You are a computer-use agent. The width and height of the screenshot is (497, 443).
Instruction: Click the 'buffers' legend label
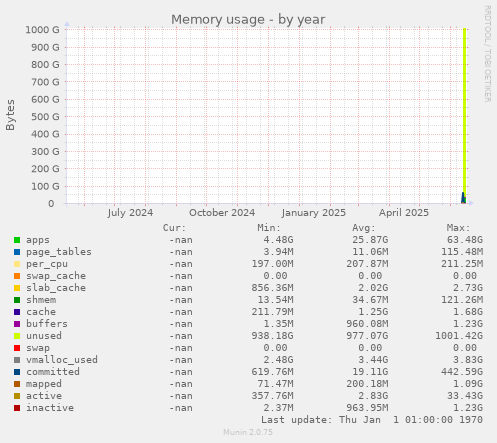click(x=47, y=324)
